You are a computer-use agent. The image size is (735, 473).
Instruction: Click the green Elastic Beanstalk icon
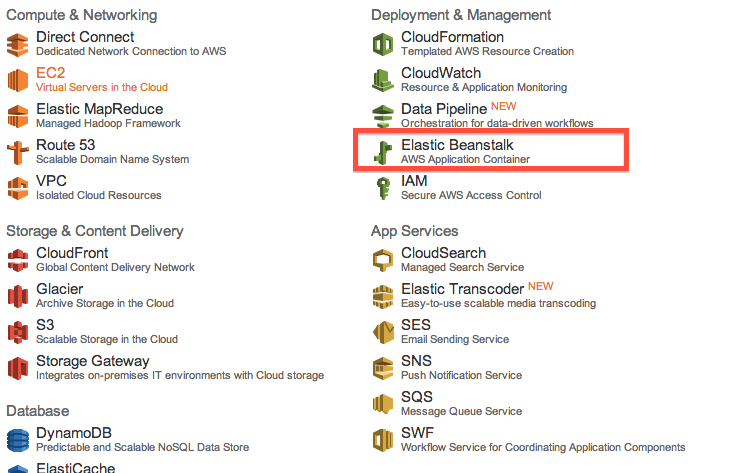pos(382,152)
